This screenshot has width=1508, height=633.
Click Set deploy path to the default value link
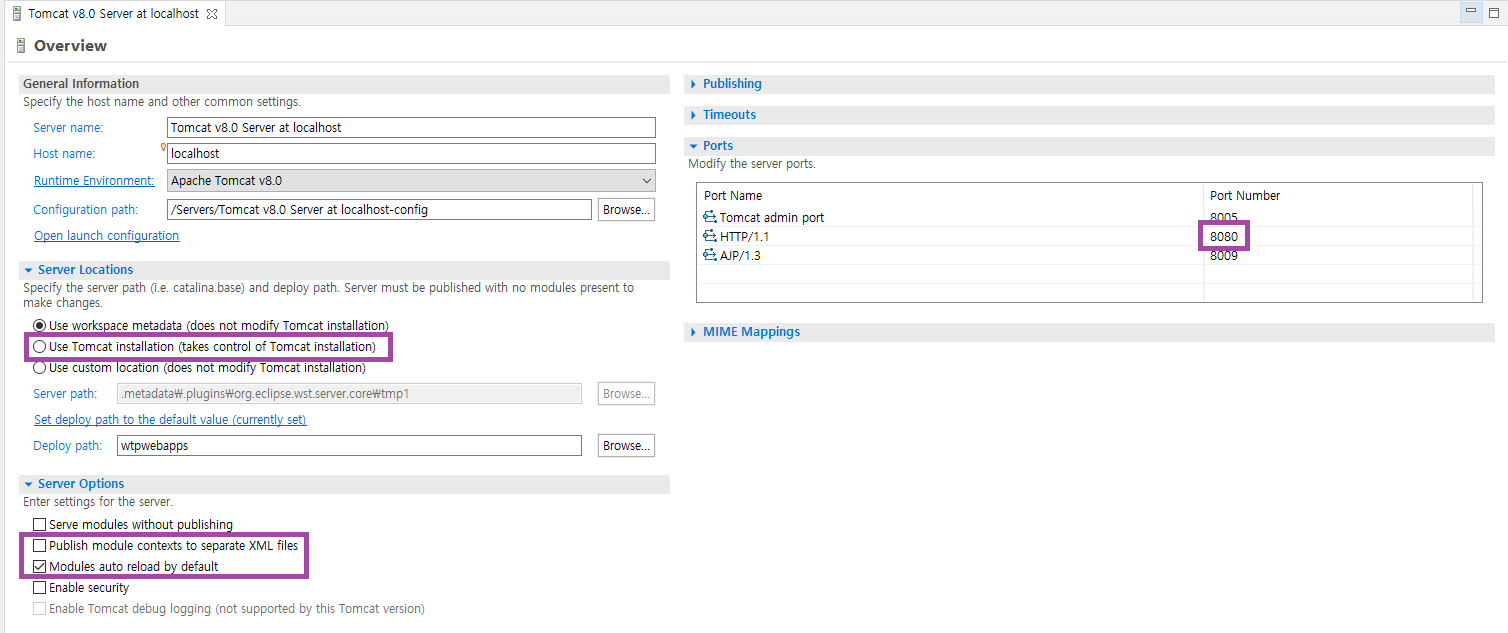(x=170, y=420)
